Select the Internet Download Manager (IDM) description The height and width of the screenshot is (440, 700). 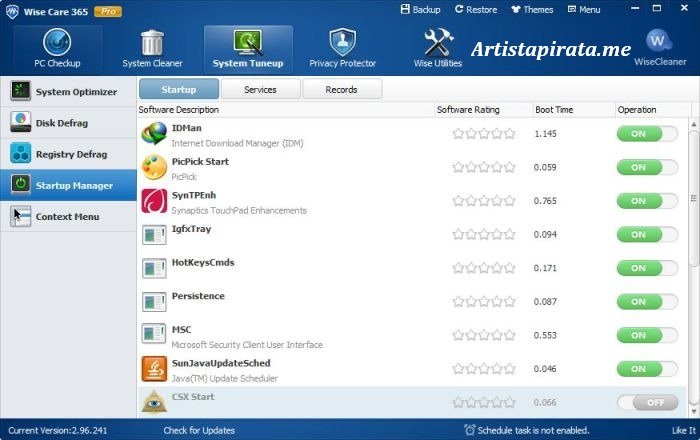pyautogui.click(x=238, y=143)
